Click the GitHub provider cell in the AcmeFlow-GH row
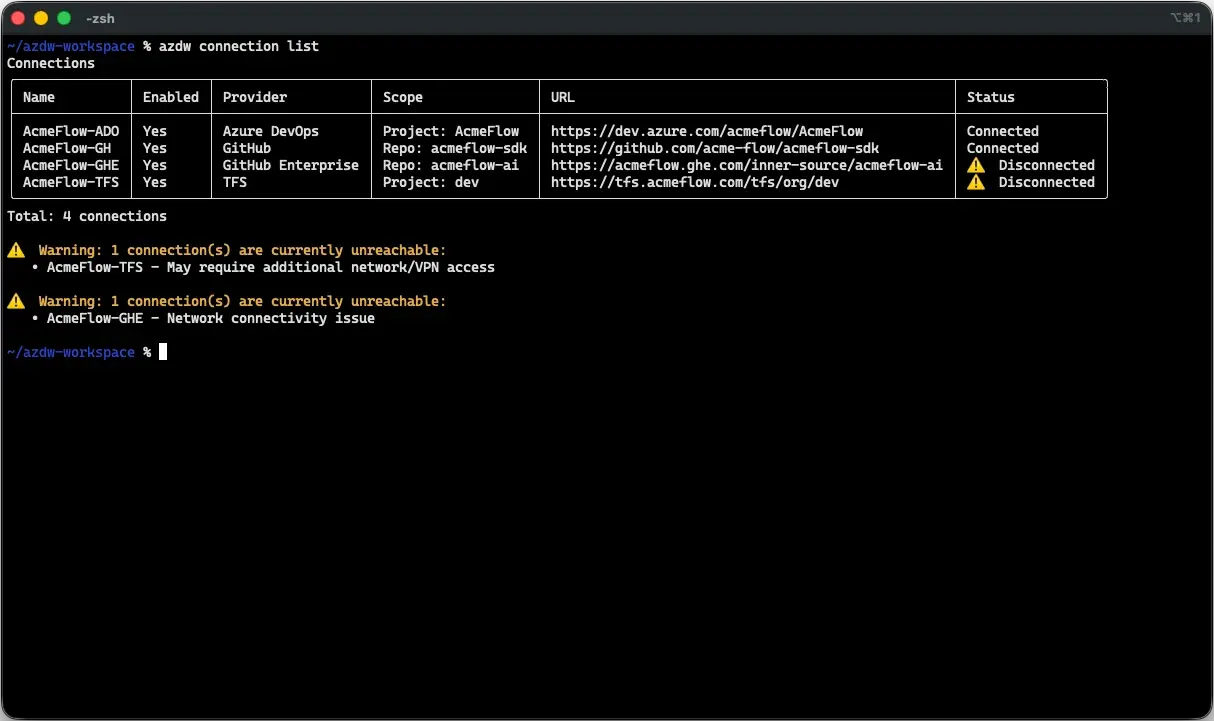This screenshot has height=721, width=1214. (x=247, y=148)
